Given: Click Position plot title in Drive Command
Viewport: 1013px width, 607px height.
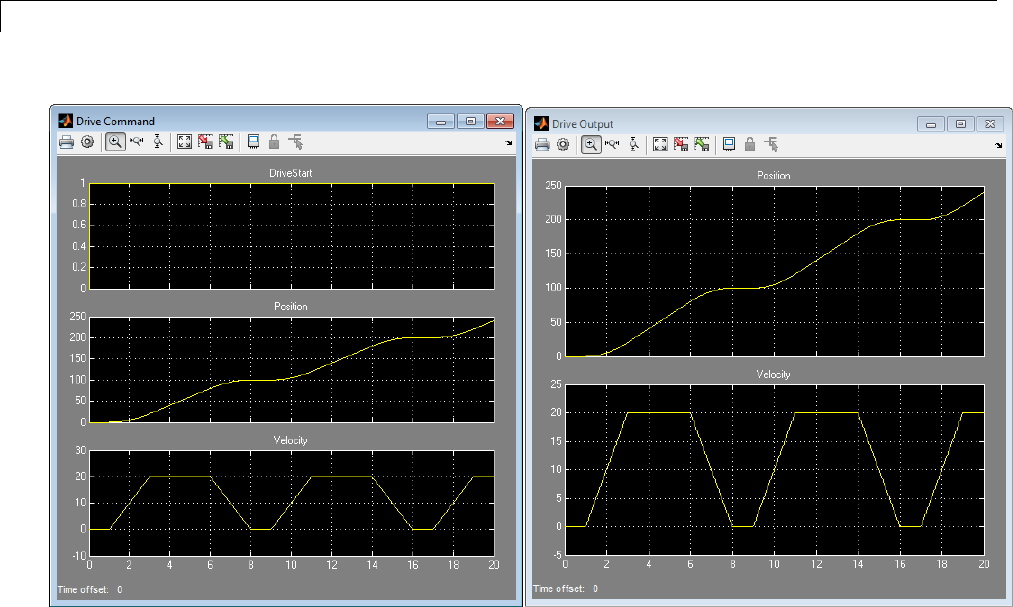Looking at the screenshot, I should 291,306.
